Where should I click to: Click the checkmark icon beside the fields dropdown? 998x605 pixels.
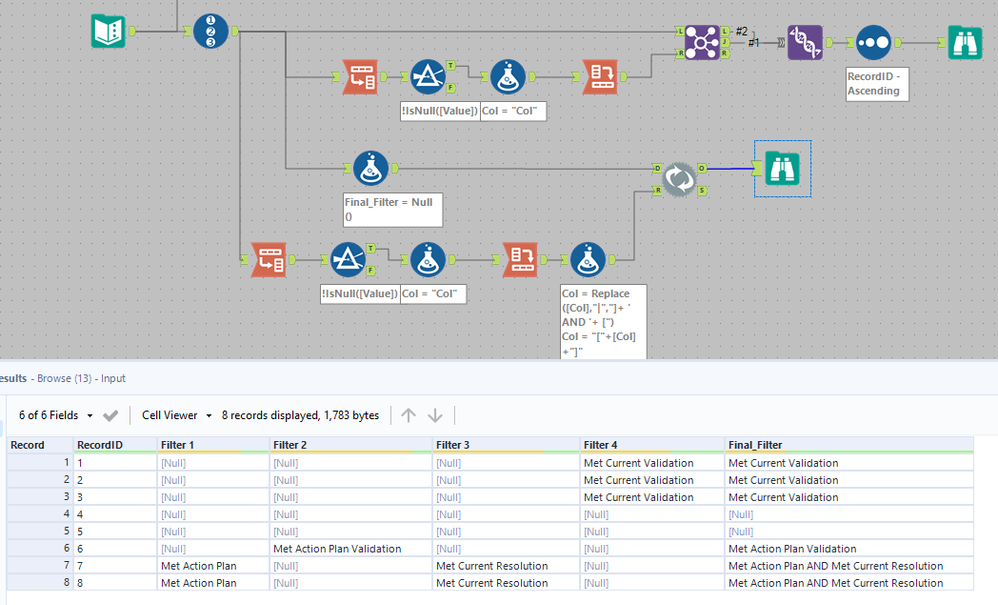(x=111, y=415)
